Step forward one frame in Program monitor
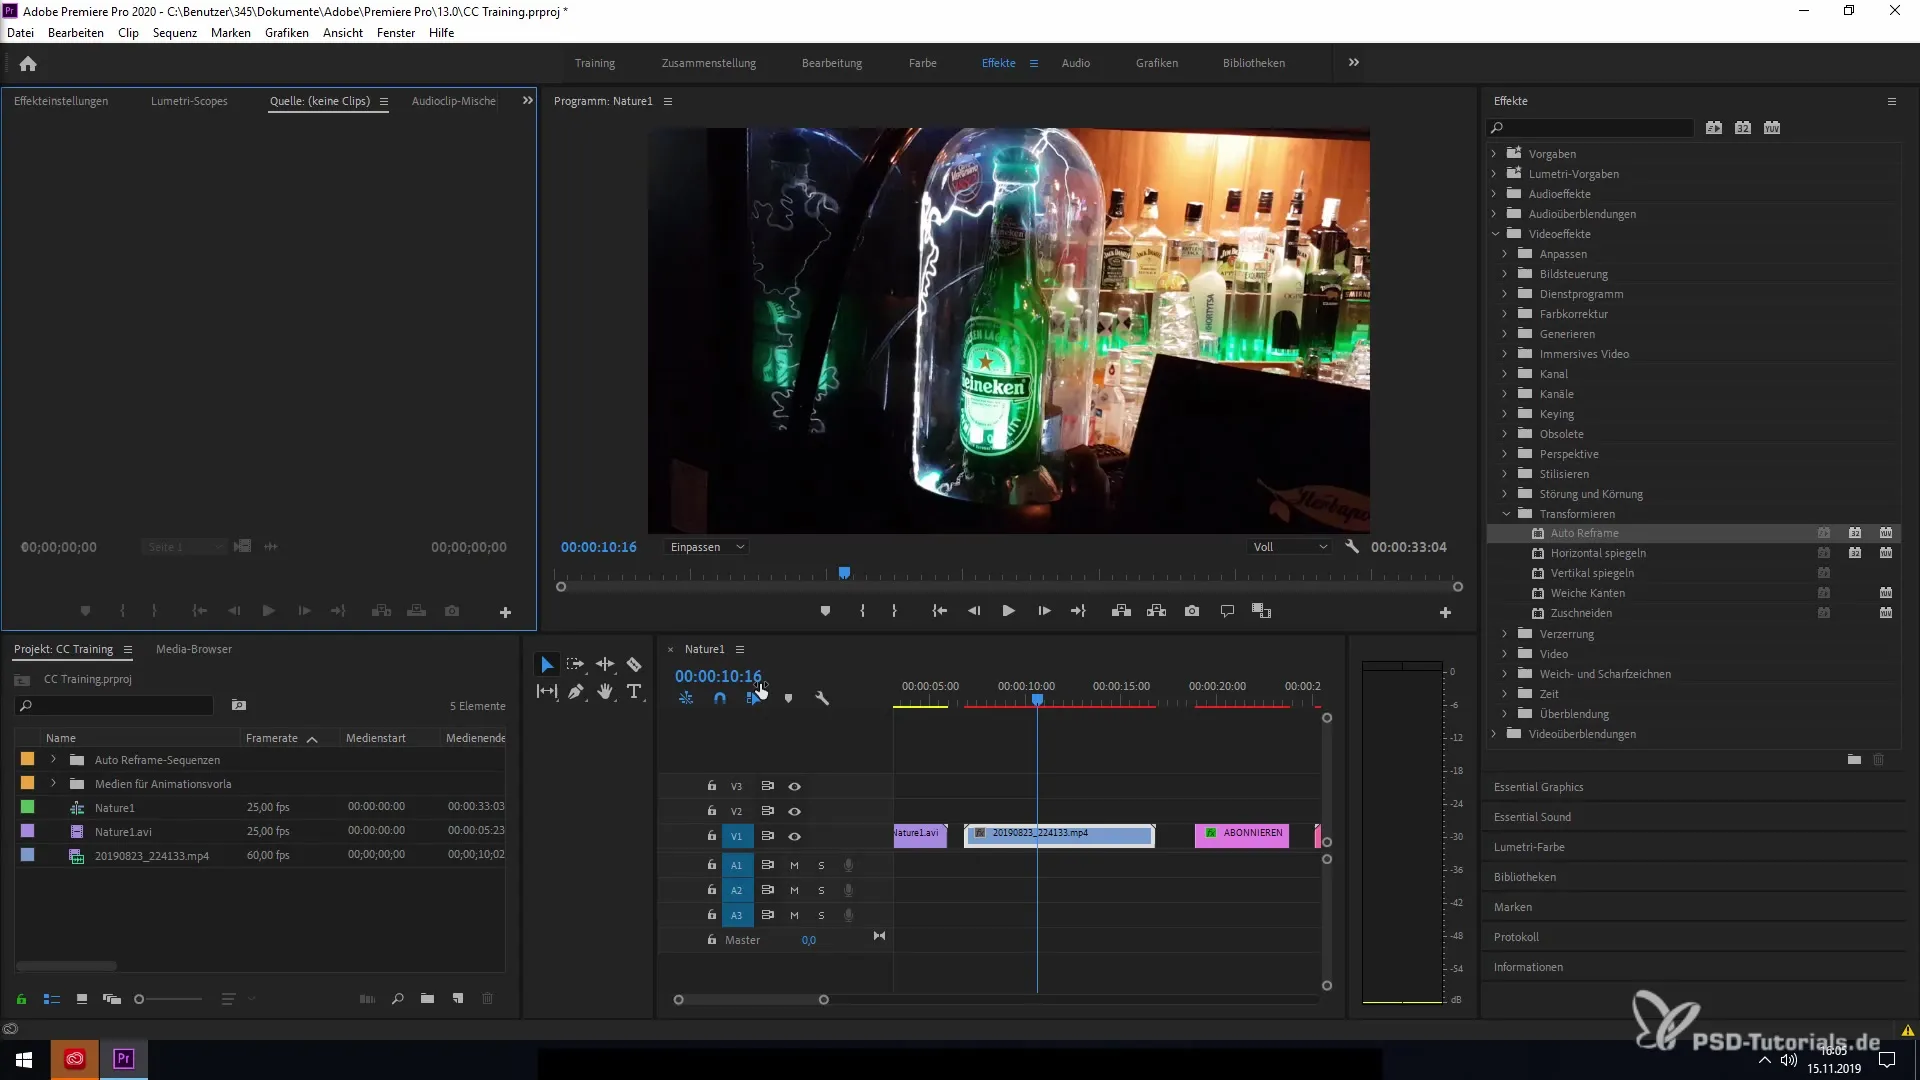This screenshot has width=1920, height=1080. click(1044, 611)
